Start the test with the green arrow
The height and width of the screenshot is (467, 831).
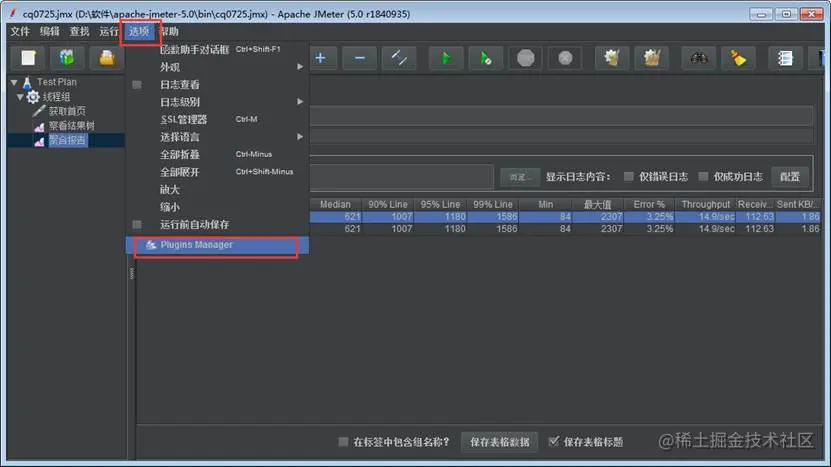(446, 58)
